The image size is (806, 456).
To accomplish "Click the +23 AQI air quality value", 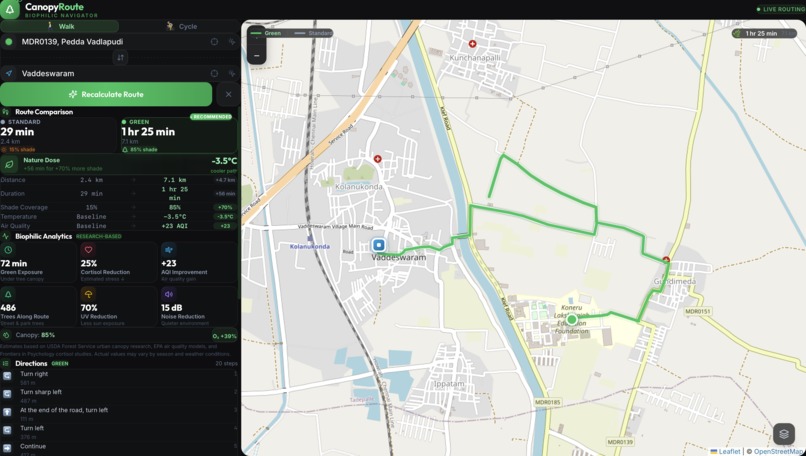I will pyautogui.click(x=174, y=226).
